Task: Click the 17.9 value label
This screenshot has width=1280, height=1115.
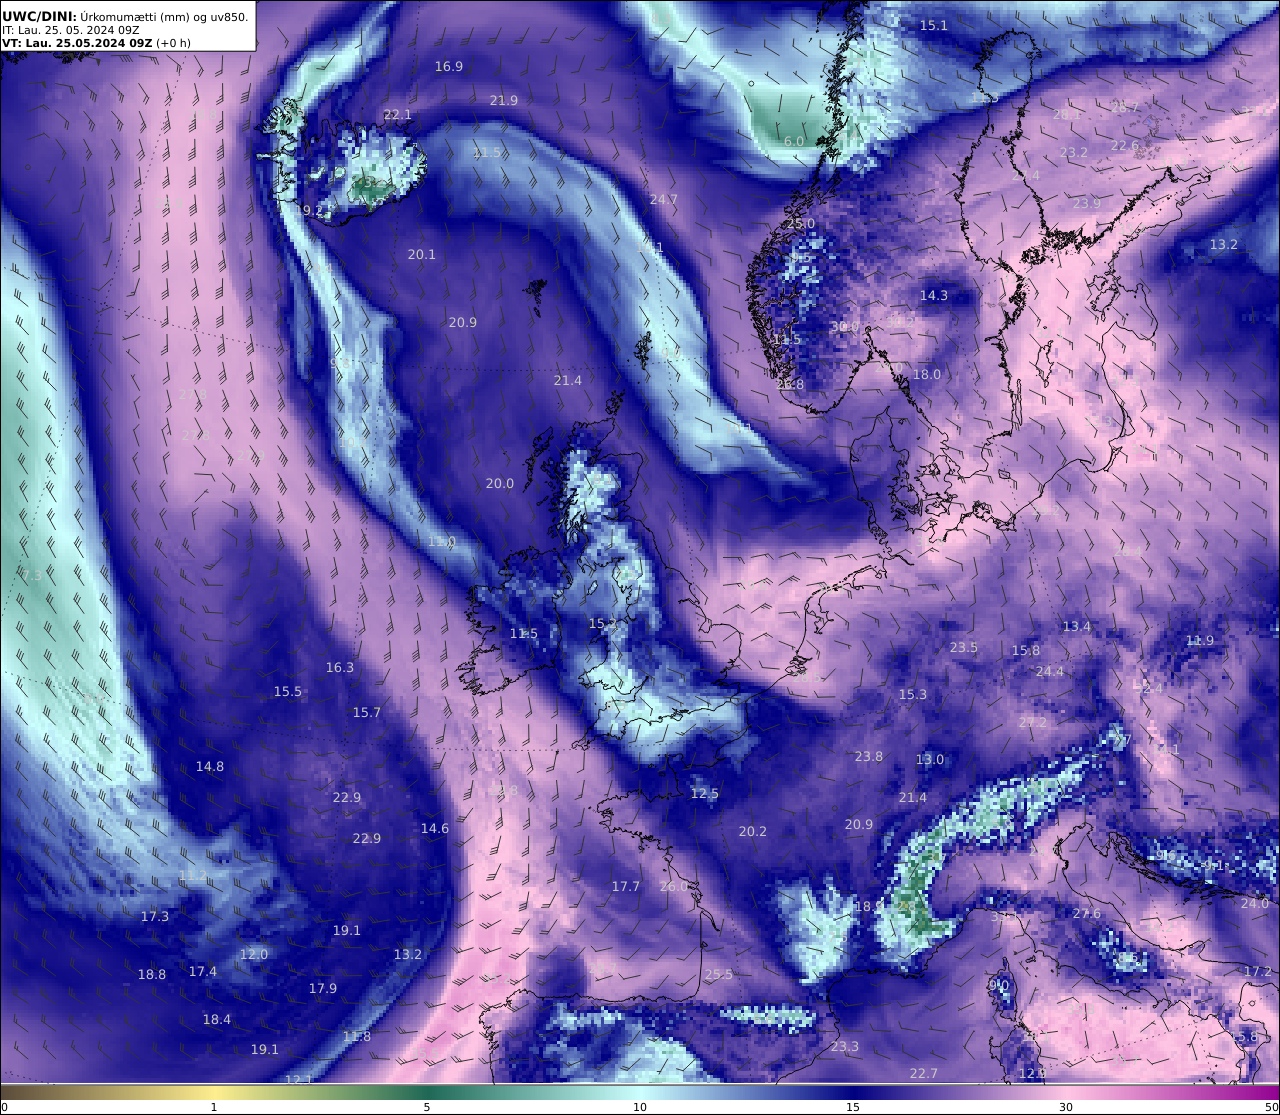Action: [323, 988]
